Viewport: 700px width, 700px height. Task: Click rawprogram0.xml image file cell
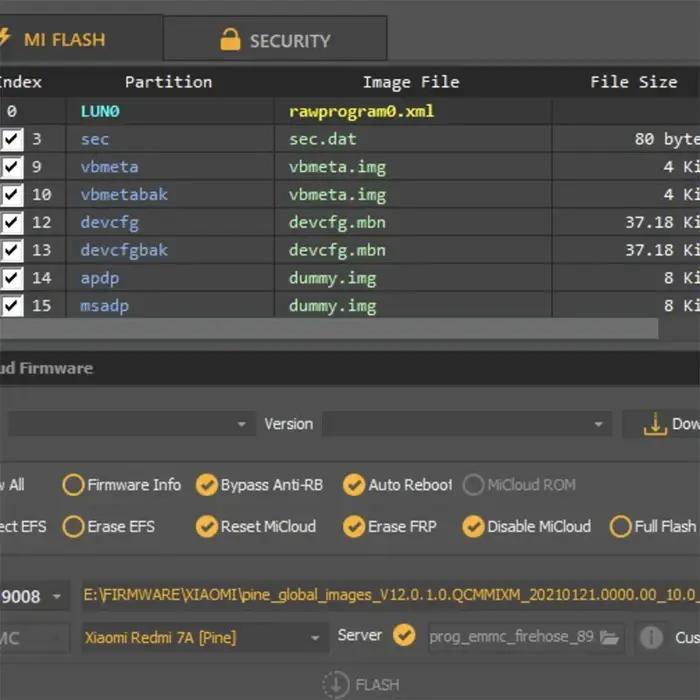point(361,111)
